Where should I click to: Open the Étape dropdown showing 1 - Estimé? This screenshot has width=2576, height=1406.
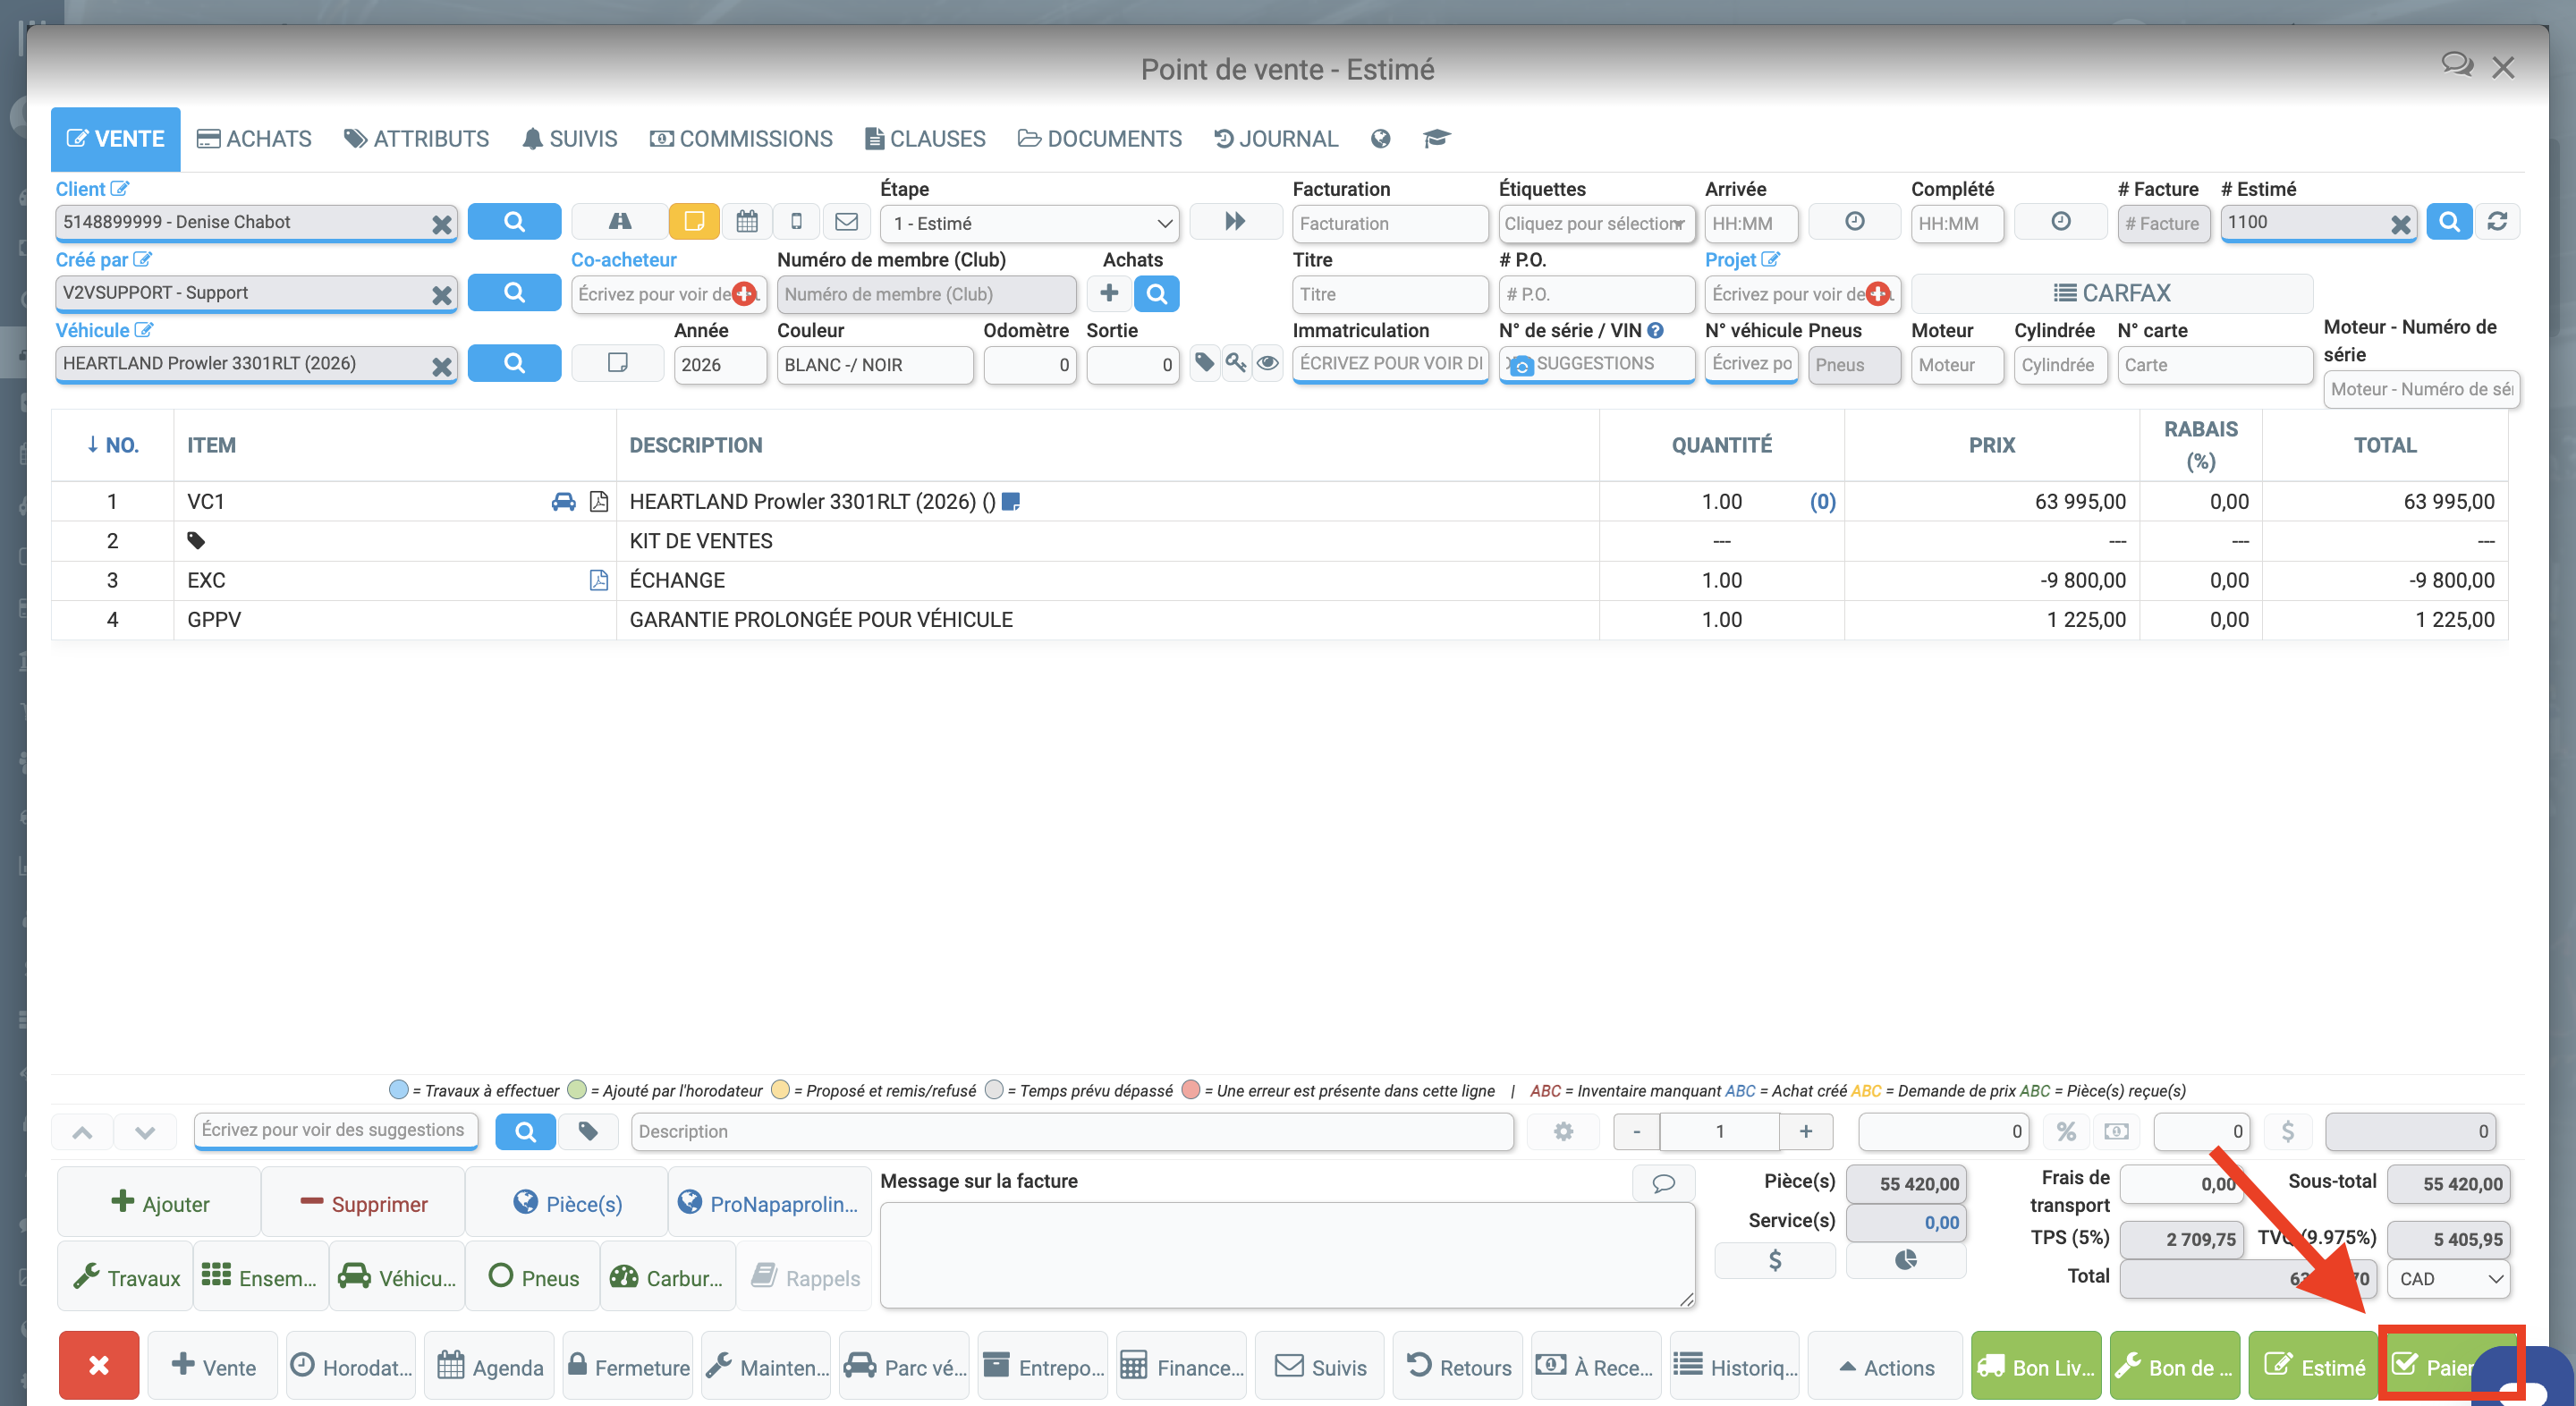coord(1030,223)
